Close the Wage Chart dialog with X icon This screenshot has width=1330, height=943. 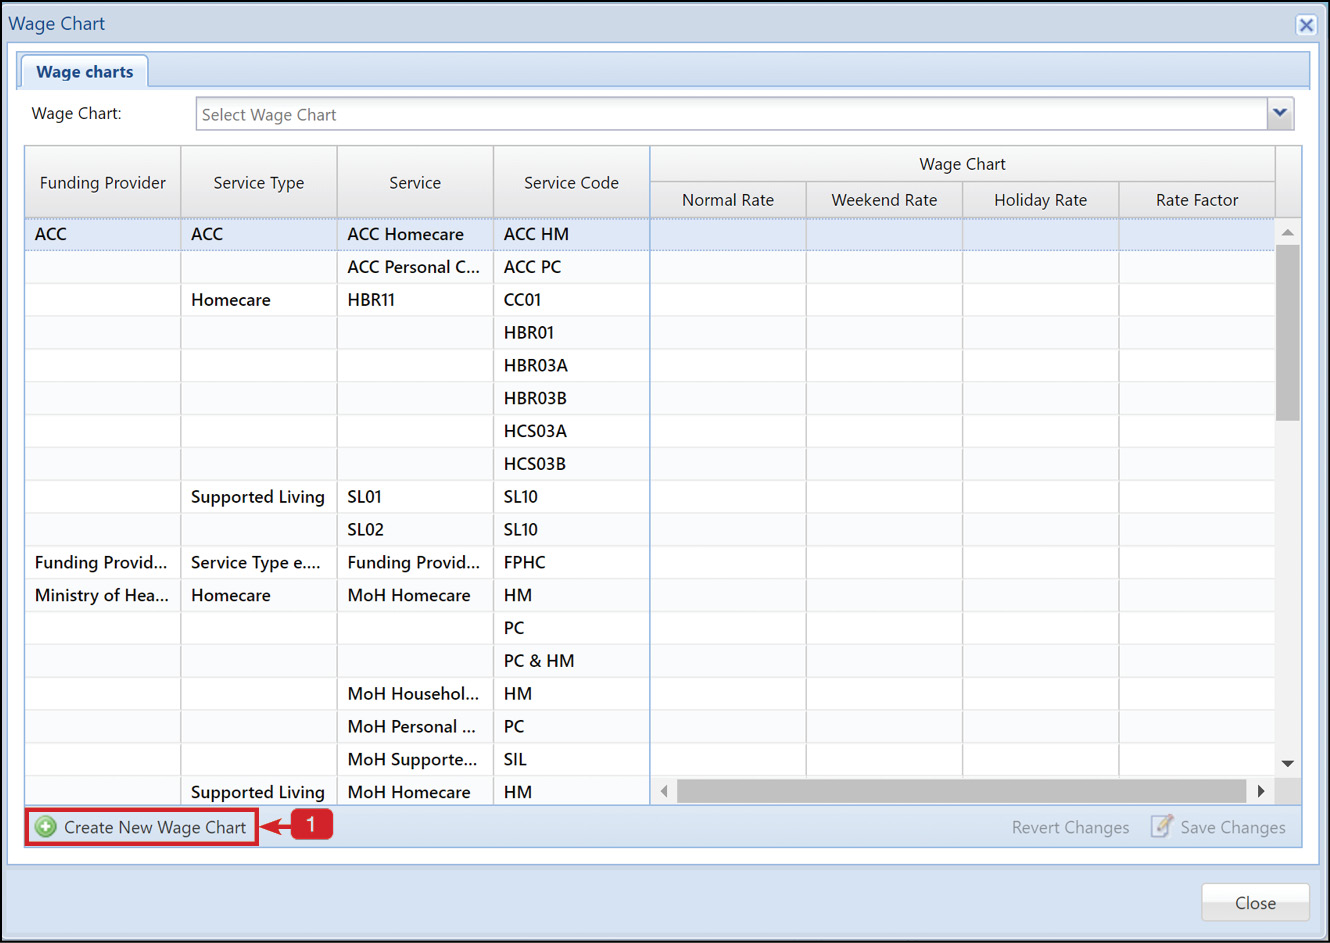(1306, 25)
